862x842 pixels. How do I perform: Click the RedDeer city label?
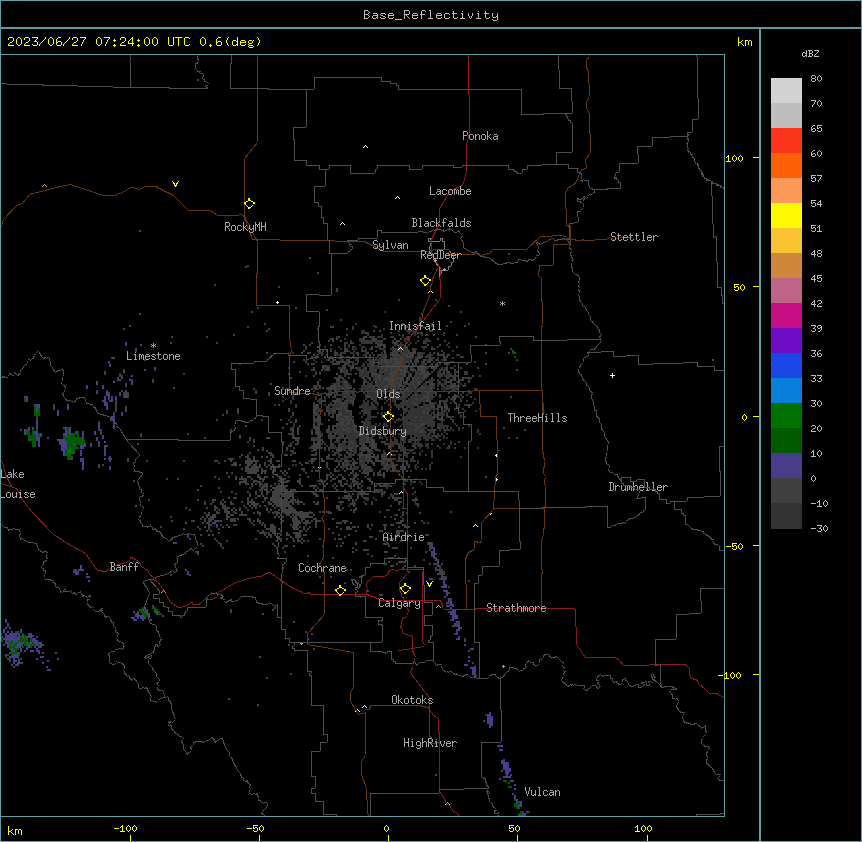440,255
